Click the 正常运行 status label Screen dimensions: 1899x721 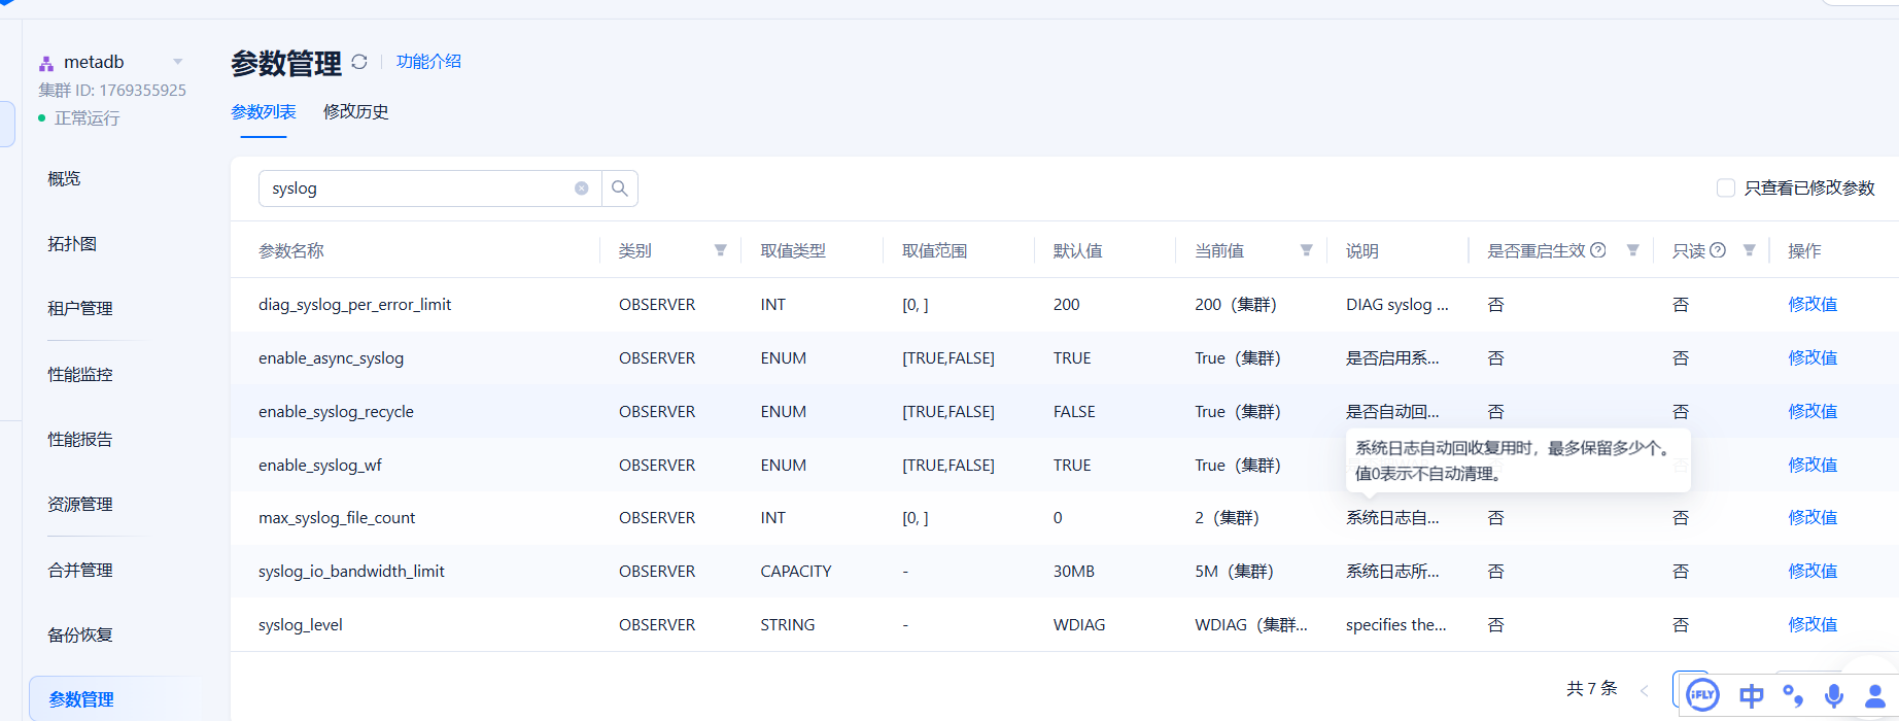coord(87,118)
